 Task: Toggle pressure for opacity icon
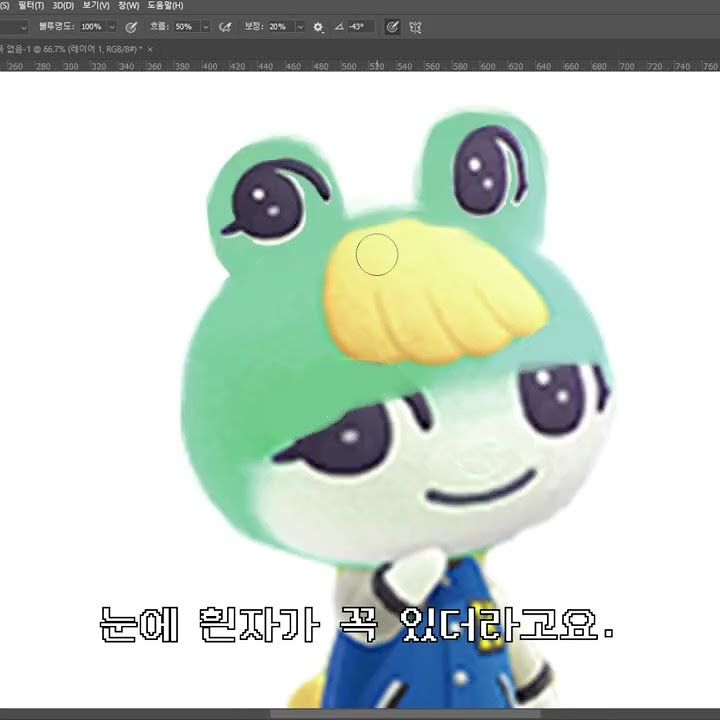131,27
